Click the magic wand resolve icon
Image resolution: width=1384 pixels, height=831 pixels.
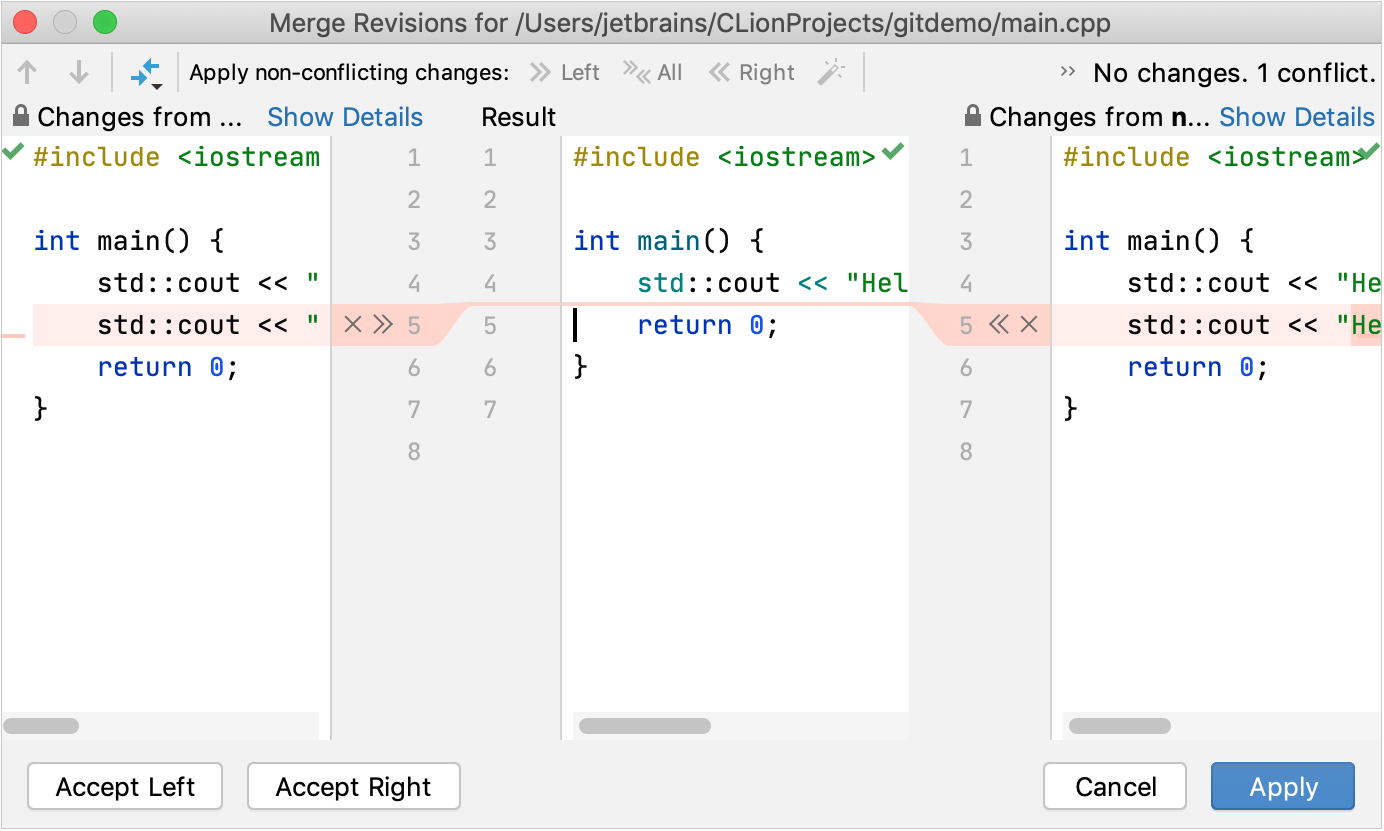pyautogui.click(x=831, y=71)
